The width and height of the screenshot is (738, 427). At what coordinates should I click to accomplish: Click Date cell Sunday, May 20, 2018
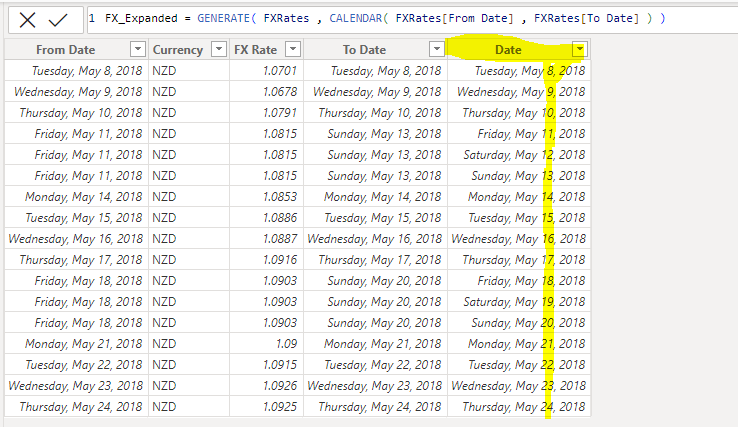[x=519, y=322]
